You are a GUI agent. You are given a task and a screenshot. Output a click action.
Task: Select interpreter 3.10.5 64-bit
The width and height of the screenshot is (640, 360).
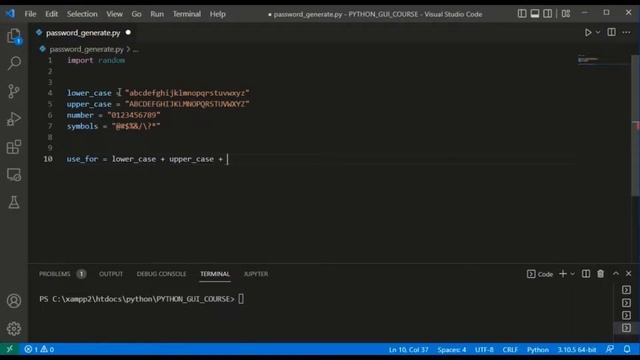(x=577, y=350)
